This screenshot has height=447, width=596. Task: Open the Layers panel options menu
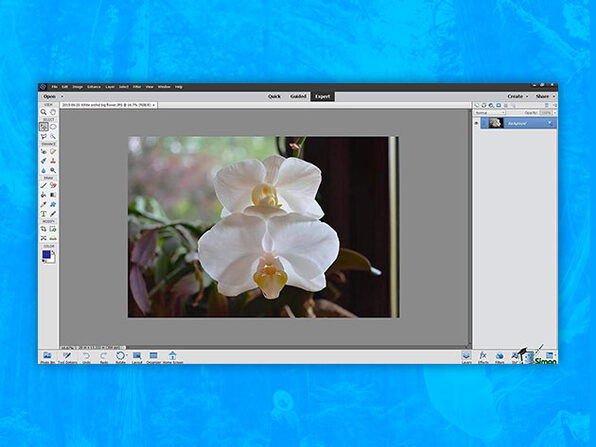[x=555, y=105]
